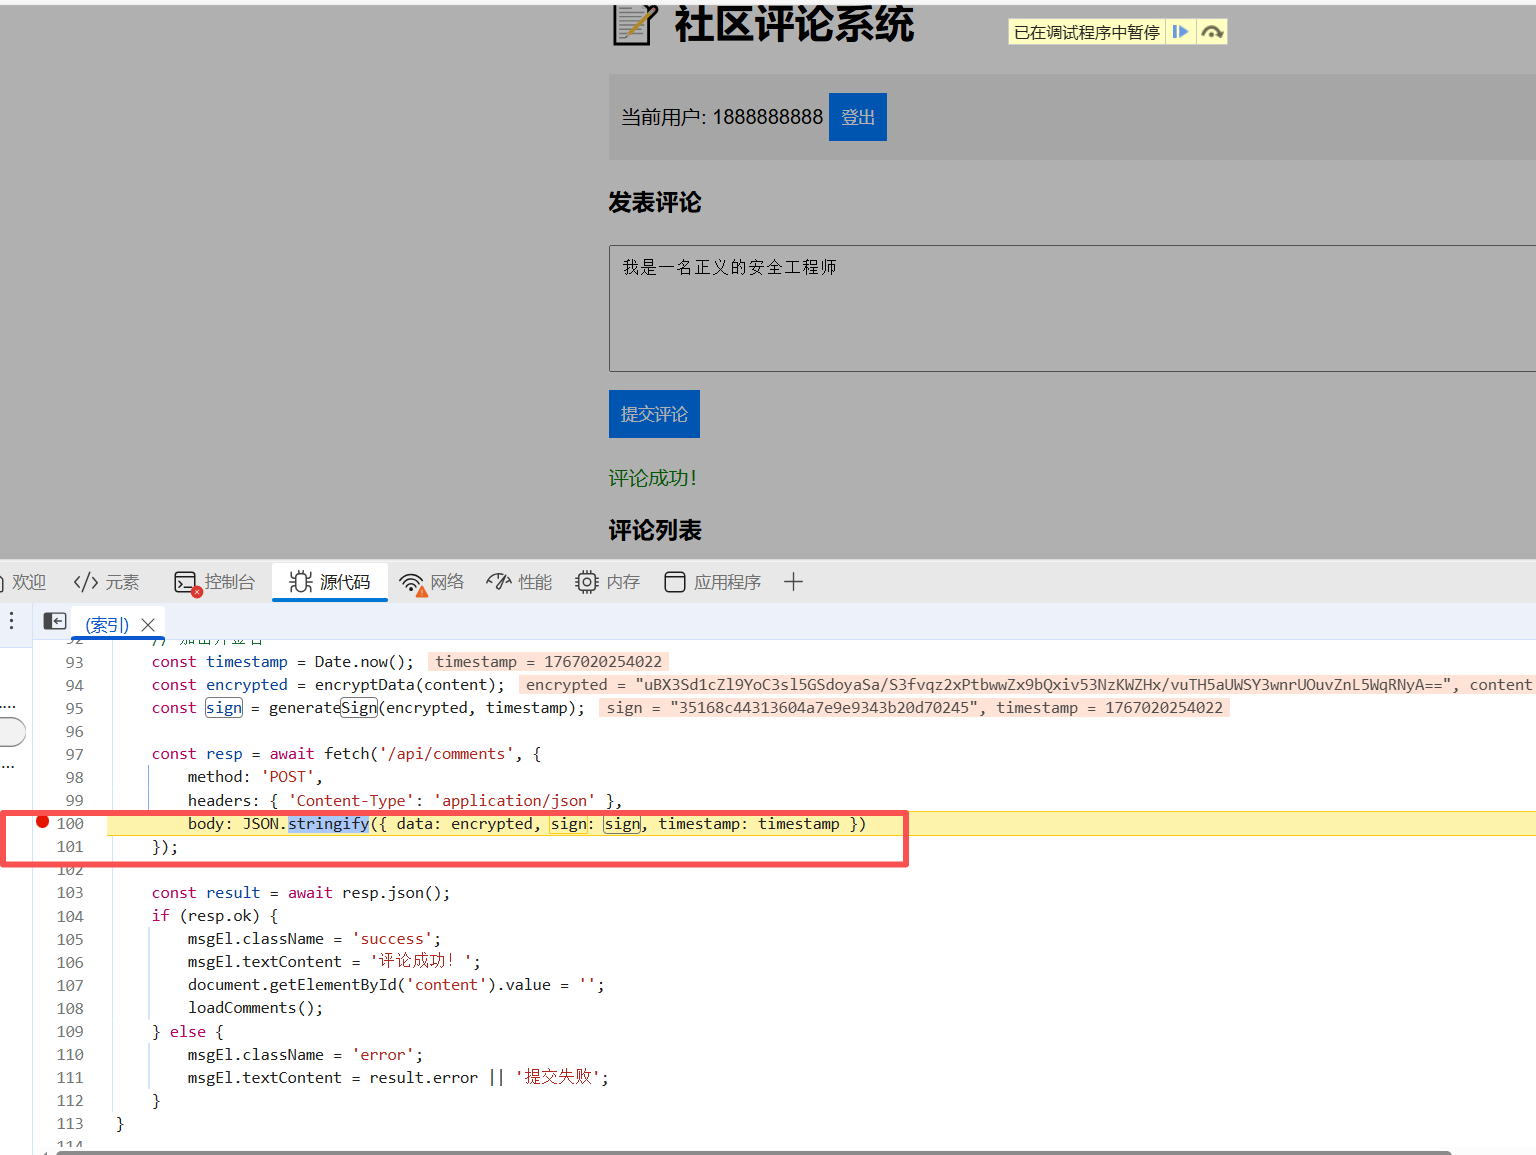Remove the breakpoint on line 100
1536x1155 pixels.
(x=43, y=822)
